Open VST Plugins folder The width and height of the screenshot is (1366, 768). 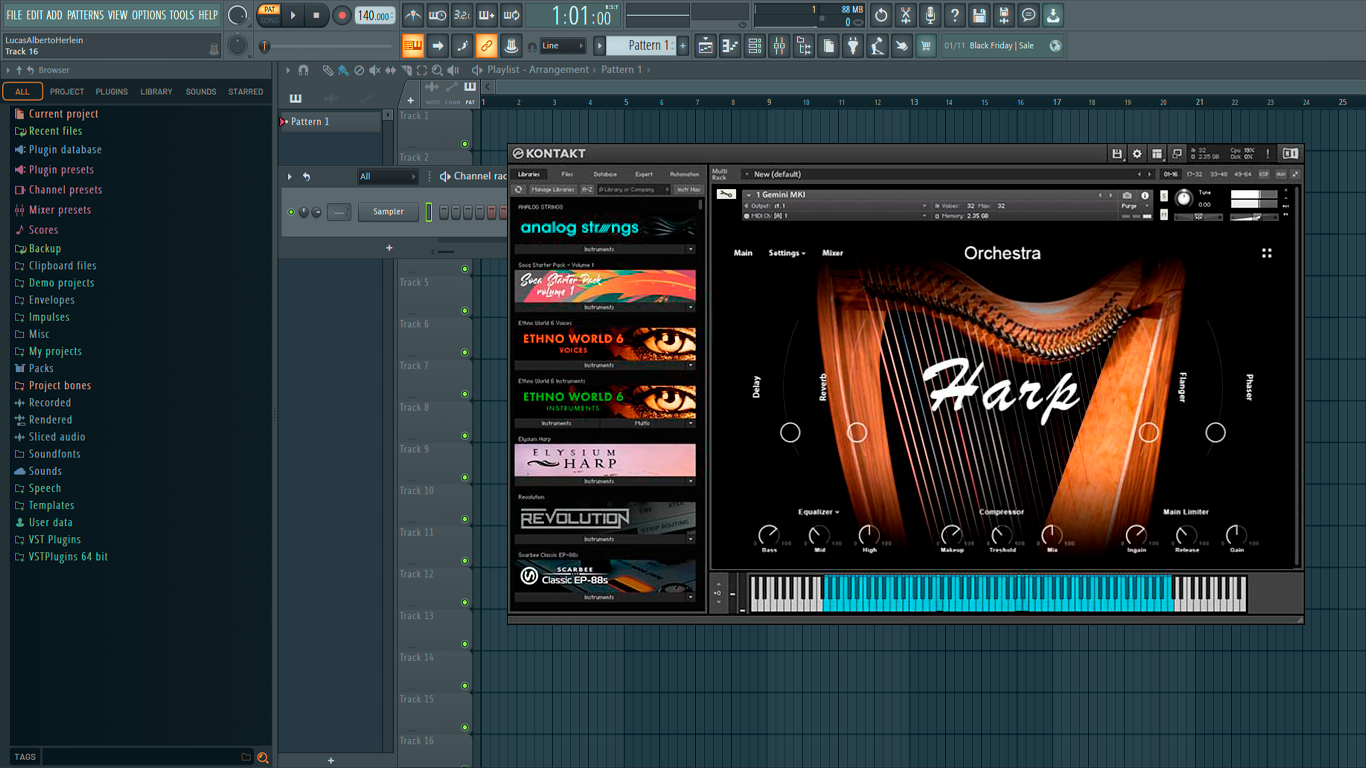(55, 540)
